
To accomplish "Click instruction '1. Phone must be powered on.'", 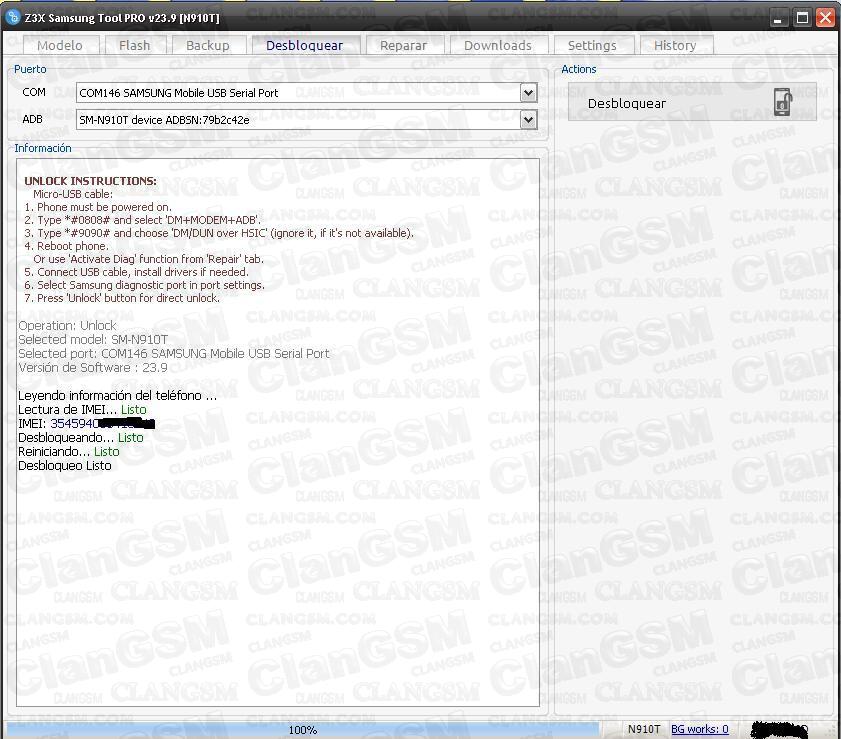I will tap(98, 207).
